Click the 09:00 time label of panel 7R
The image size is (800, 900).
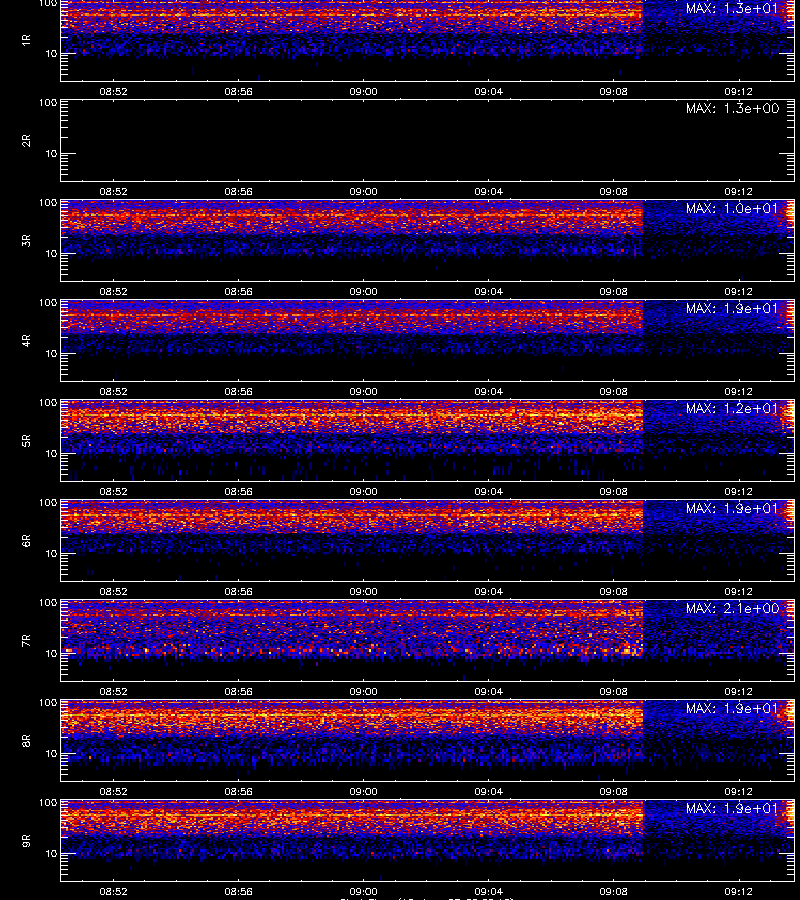tap(363, 692)
